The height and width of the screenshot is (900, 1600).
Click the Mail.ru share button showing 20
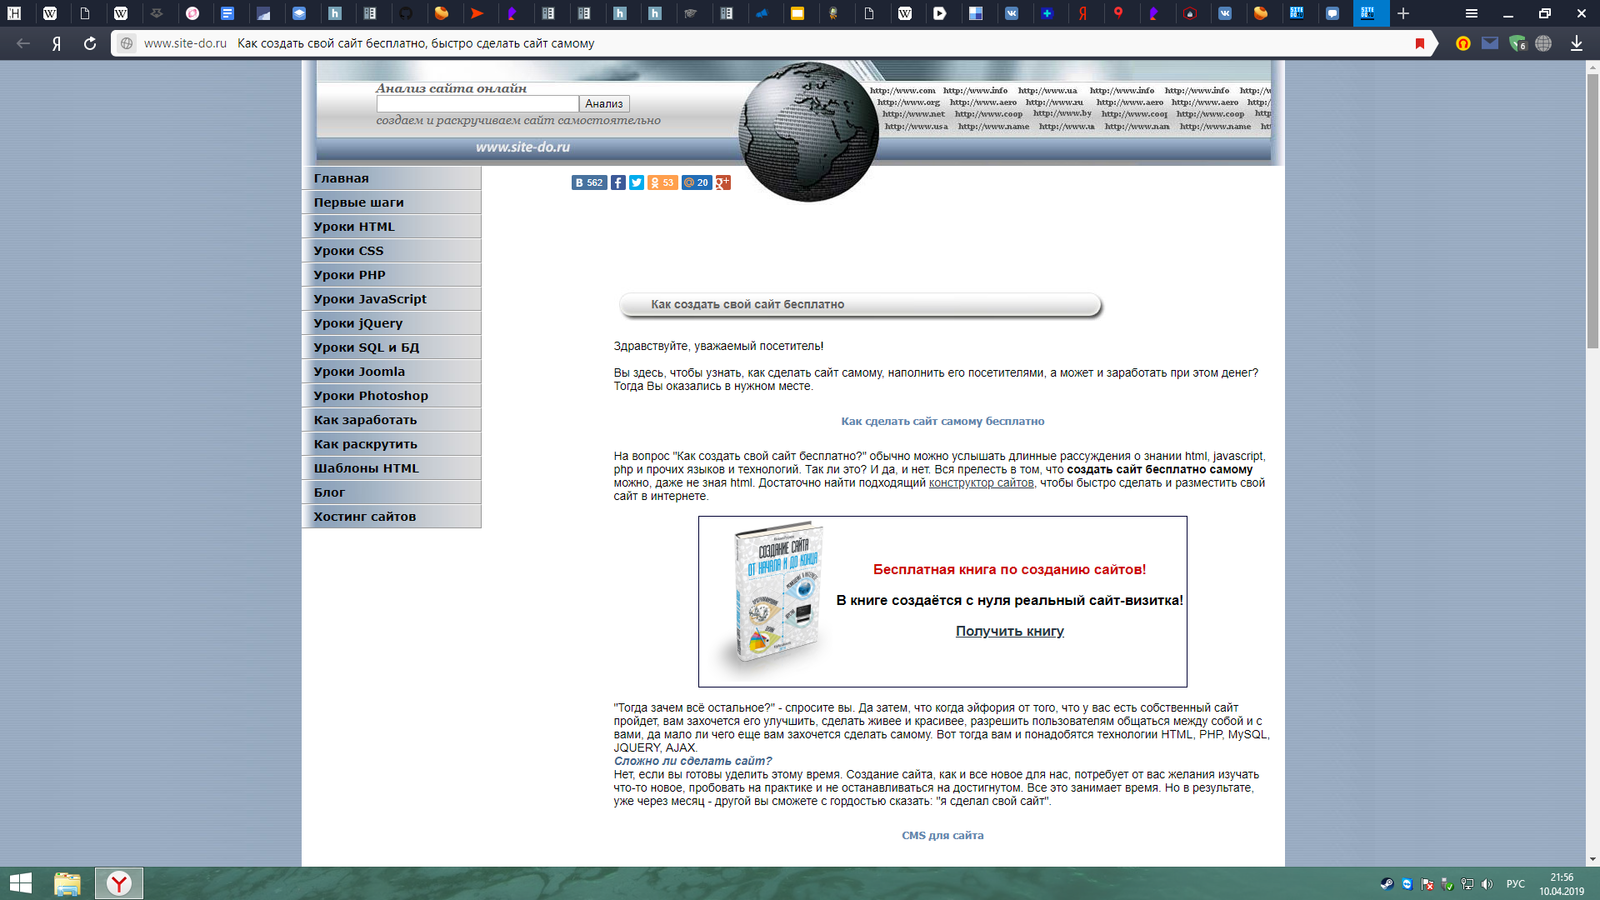[696, 183]
